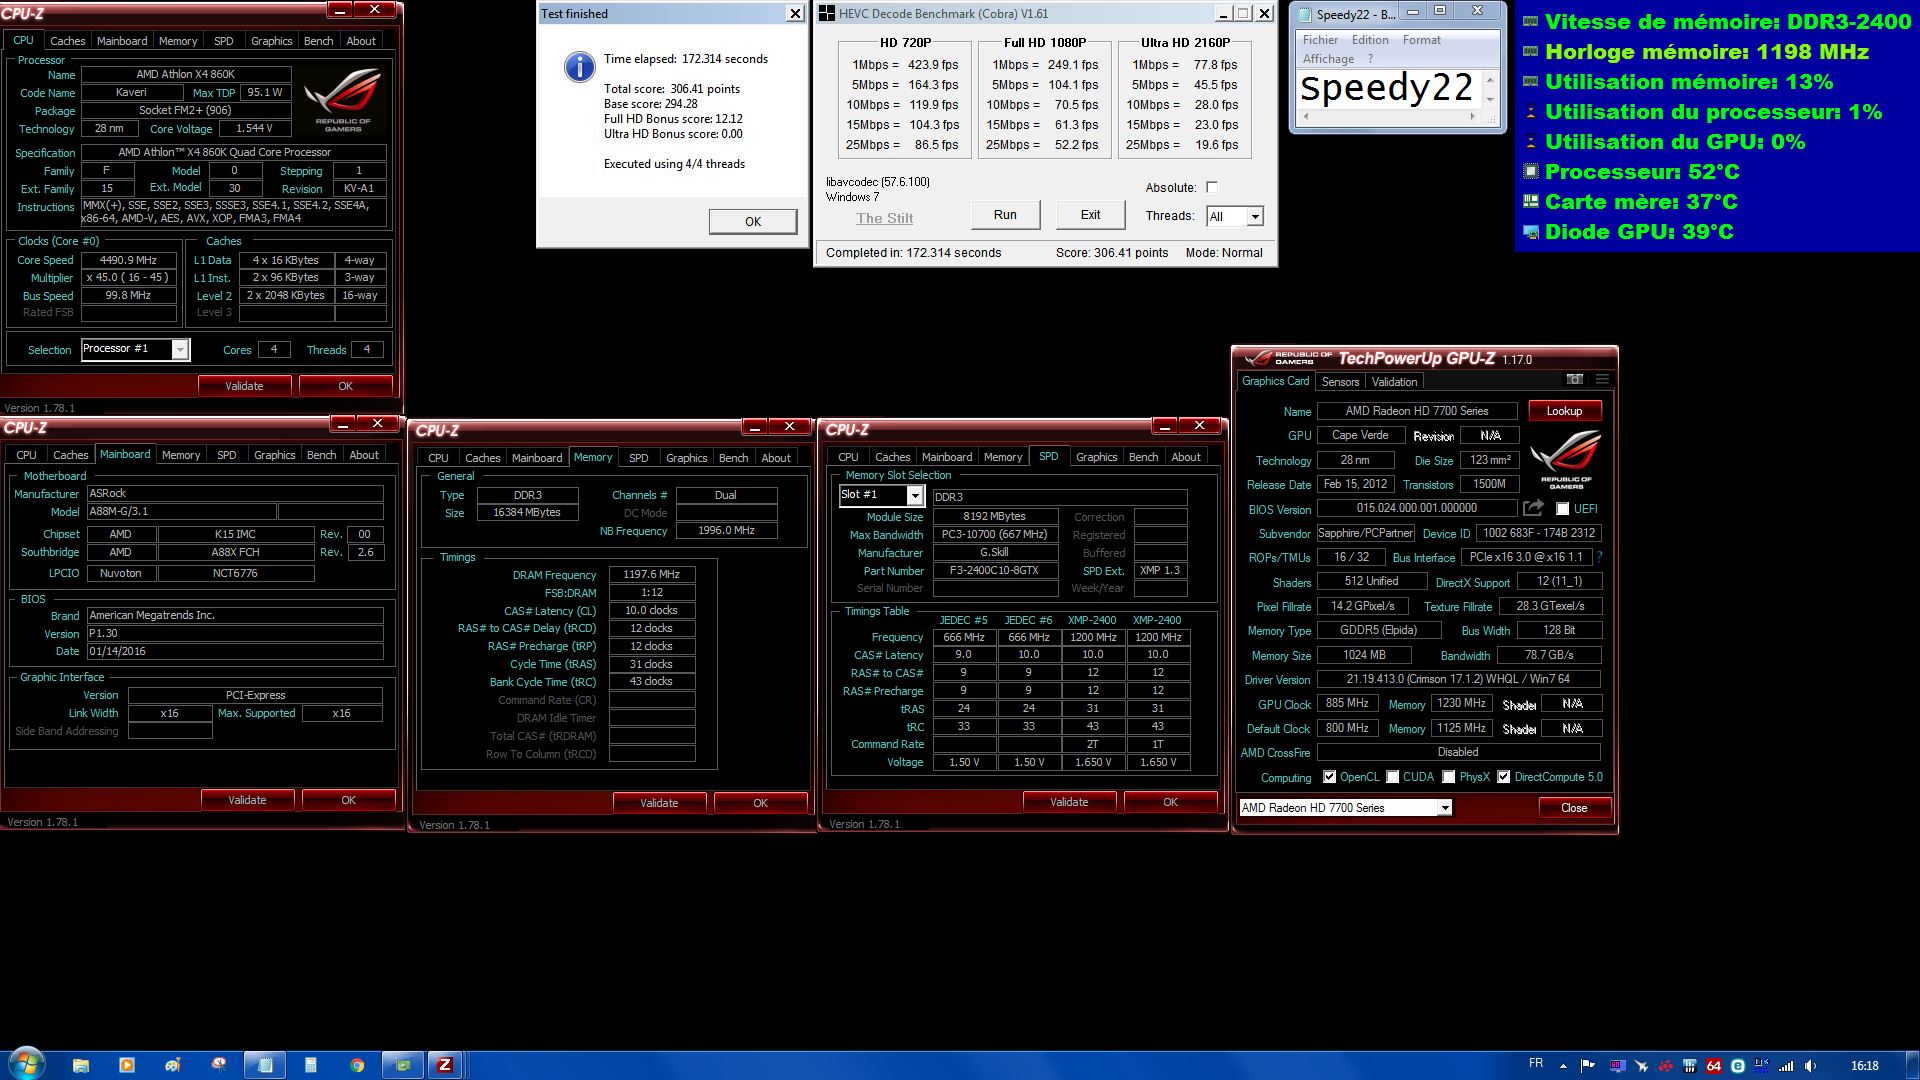Toggle the OpenCL checkbox
Viewport: 1920px width, 1080px height.
tap(1329, 777)
